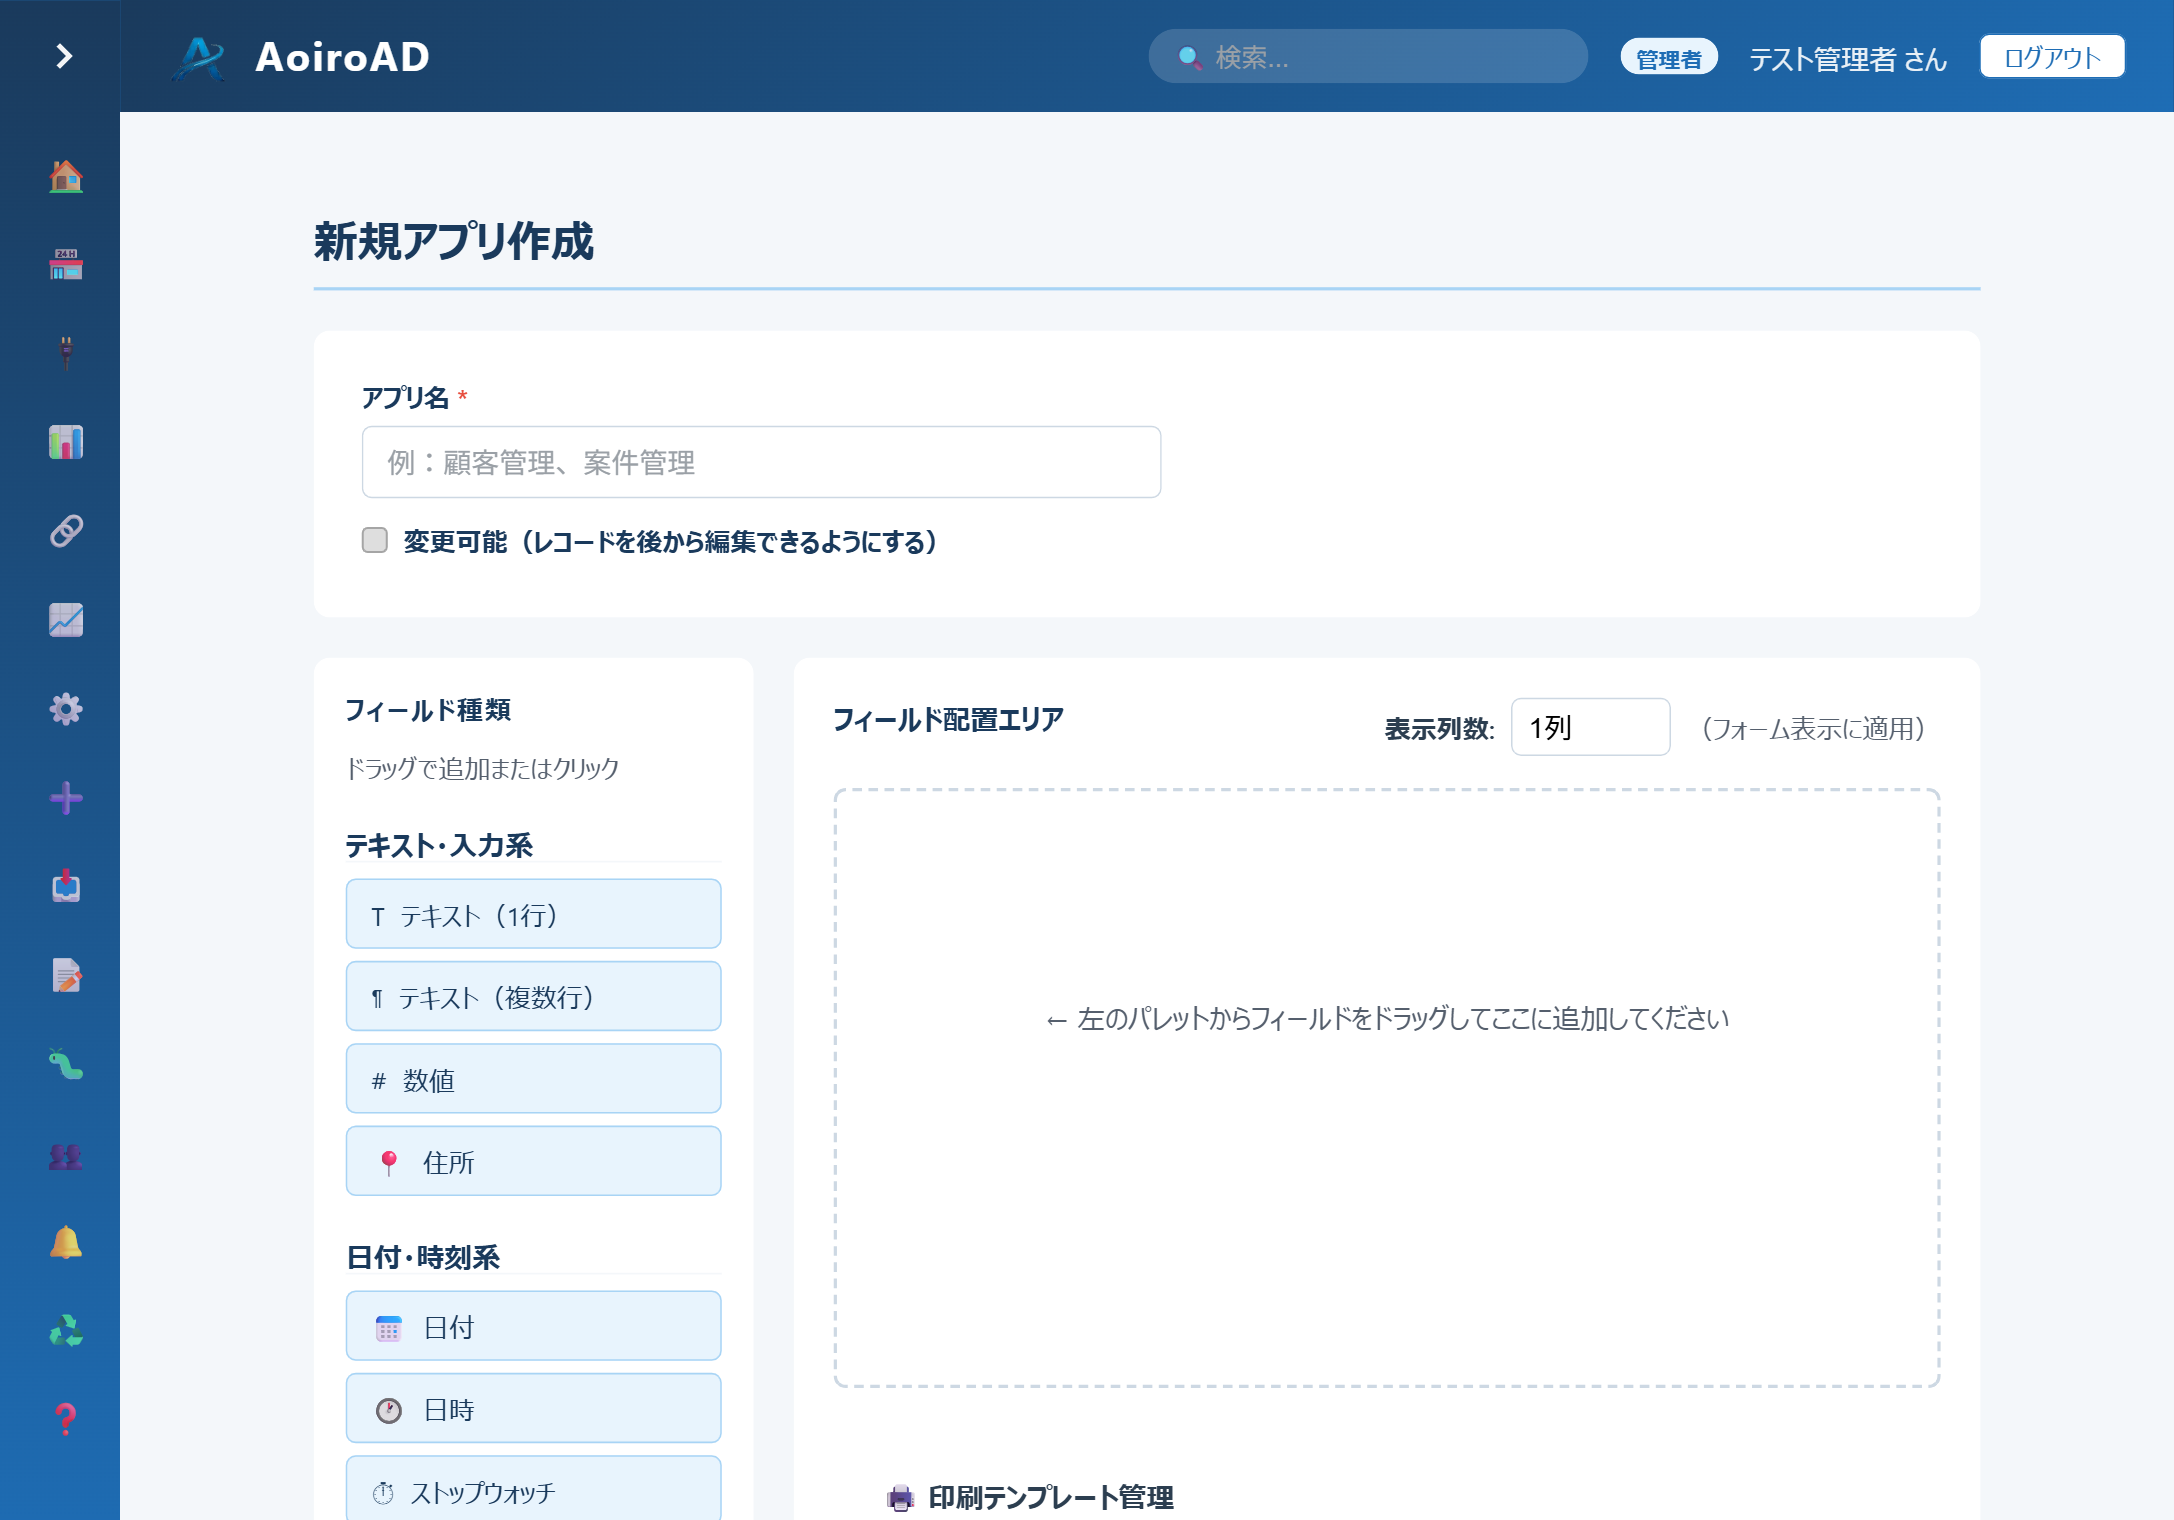The height and width of the screenshot is (1520, 2174).
Task: Add the テキスト（1行） field
Action: click(x=533, y=914)
